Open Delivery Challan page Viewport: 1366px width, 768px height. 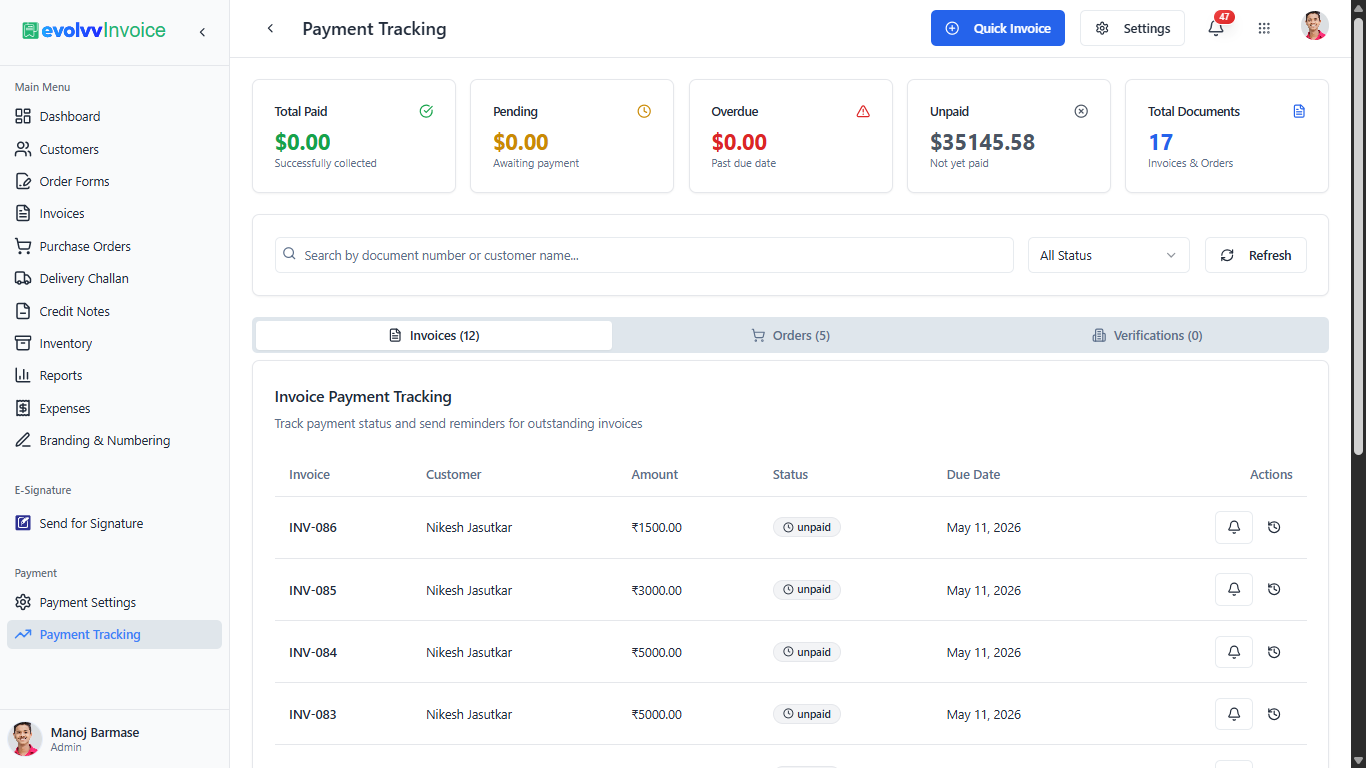coord(115,278)
